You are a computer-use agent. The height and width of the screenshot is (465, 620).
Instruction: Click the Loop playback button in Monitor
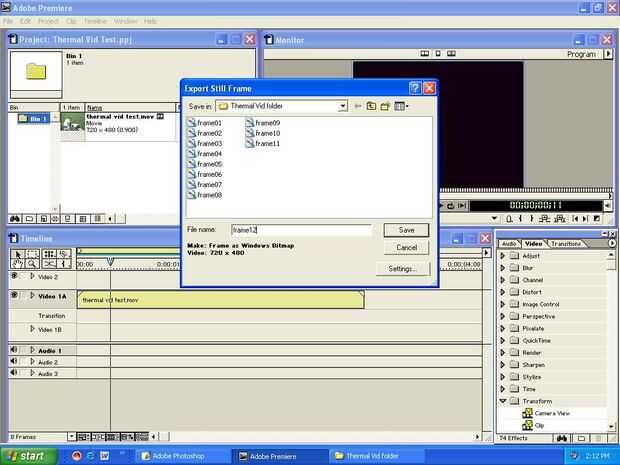point(451,206)
